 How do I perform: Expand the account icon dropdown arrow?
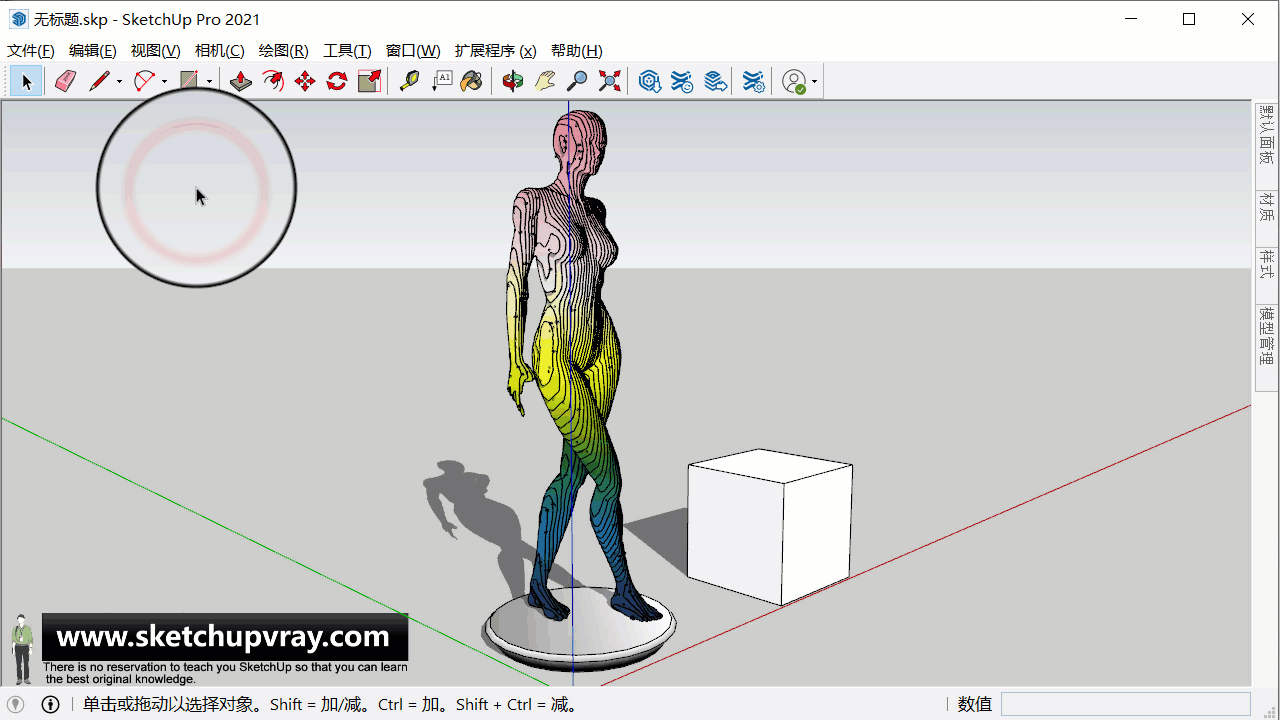(814, 82)
